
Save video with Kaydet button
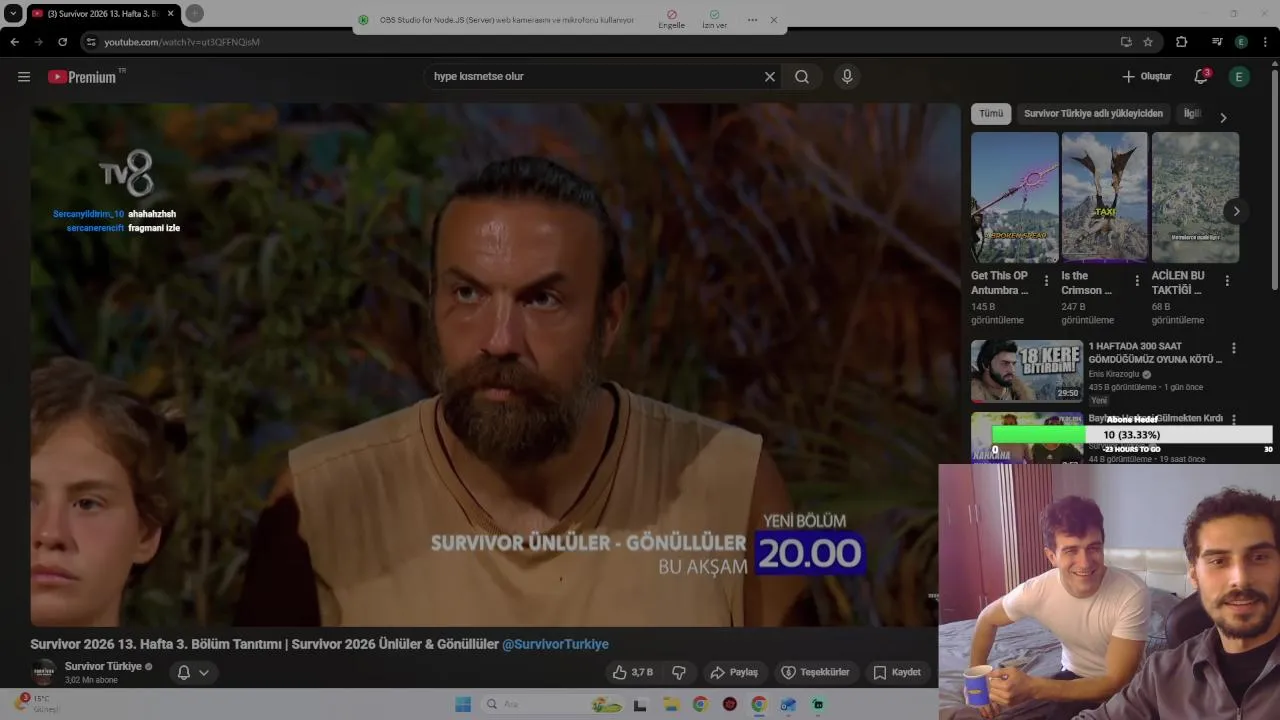[897, 672]
